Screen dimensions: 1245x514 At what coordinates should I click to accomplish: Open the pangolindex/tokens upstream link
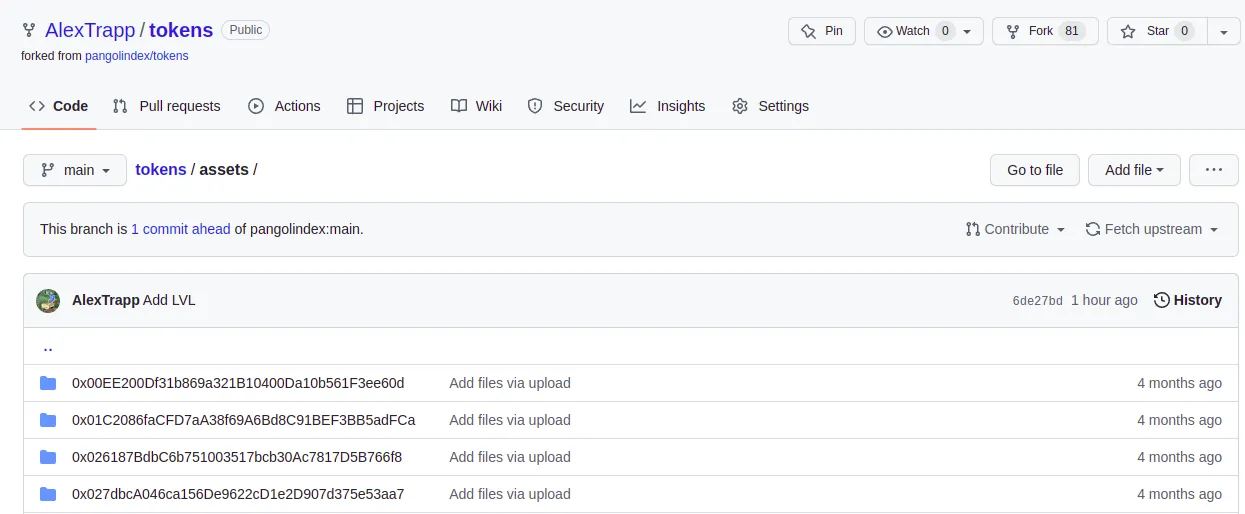point(137,56)
